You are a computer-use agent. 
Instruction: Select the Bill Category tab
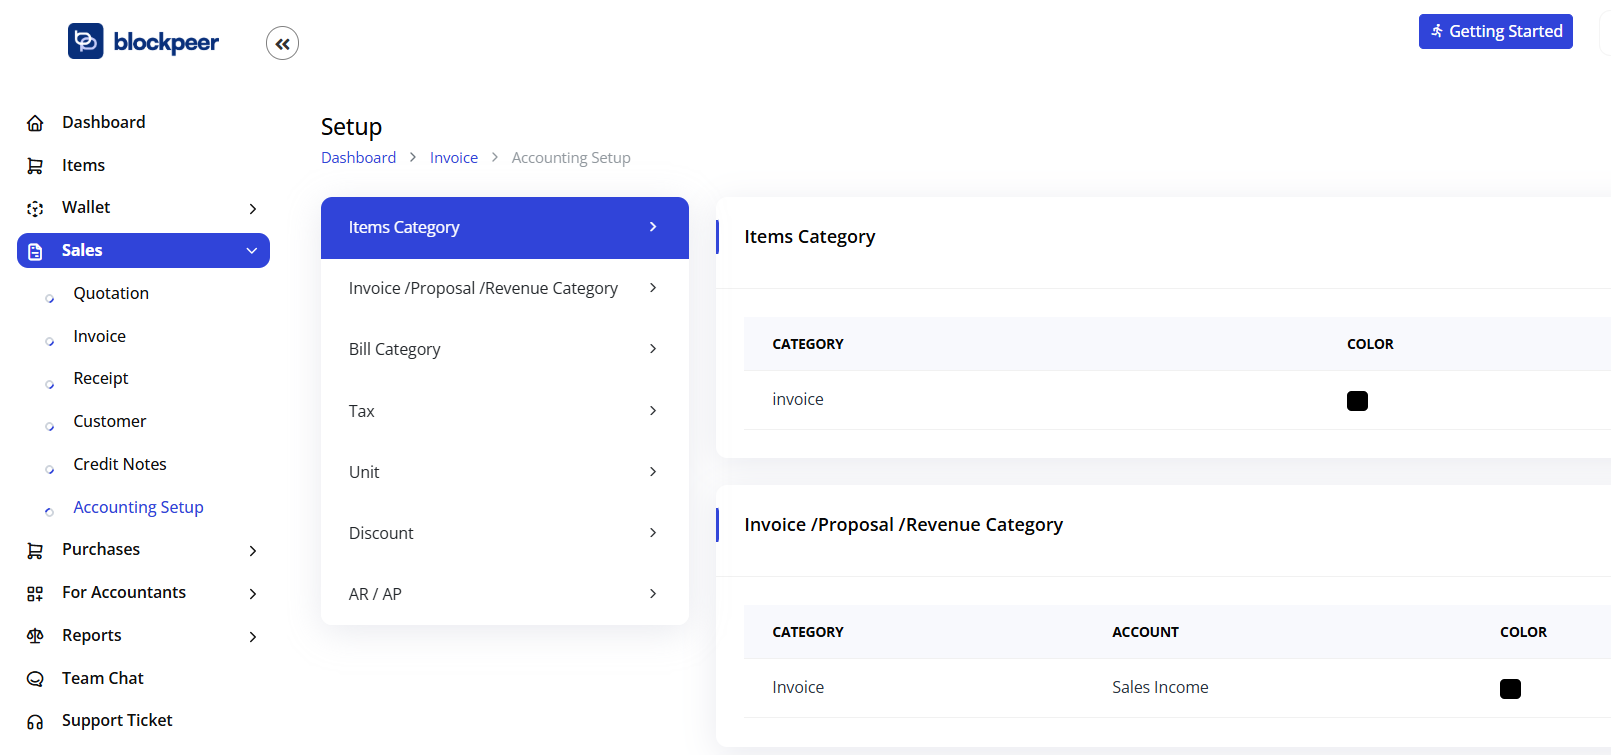[x=504, y=349]
